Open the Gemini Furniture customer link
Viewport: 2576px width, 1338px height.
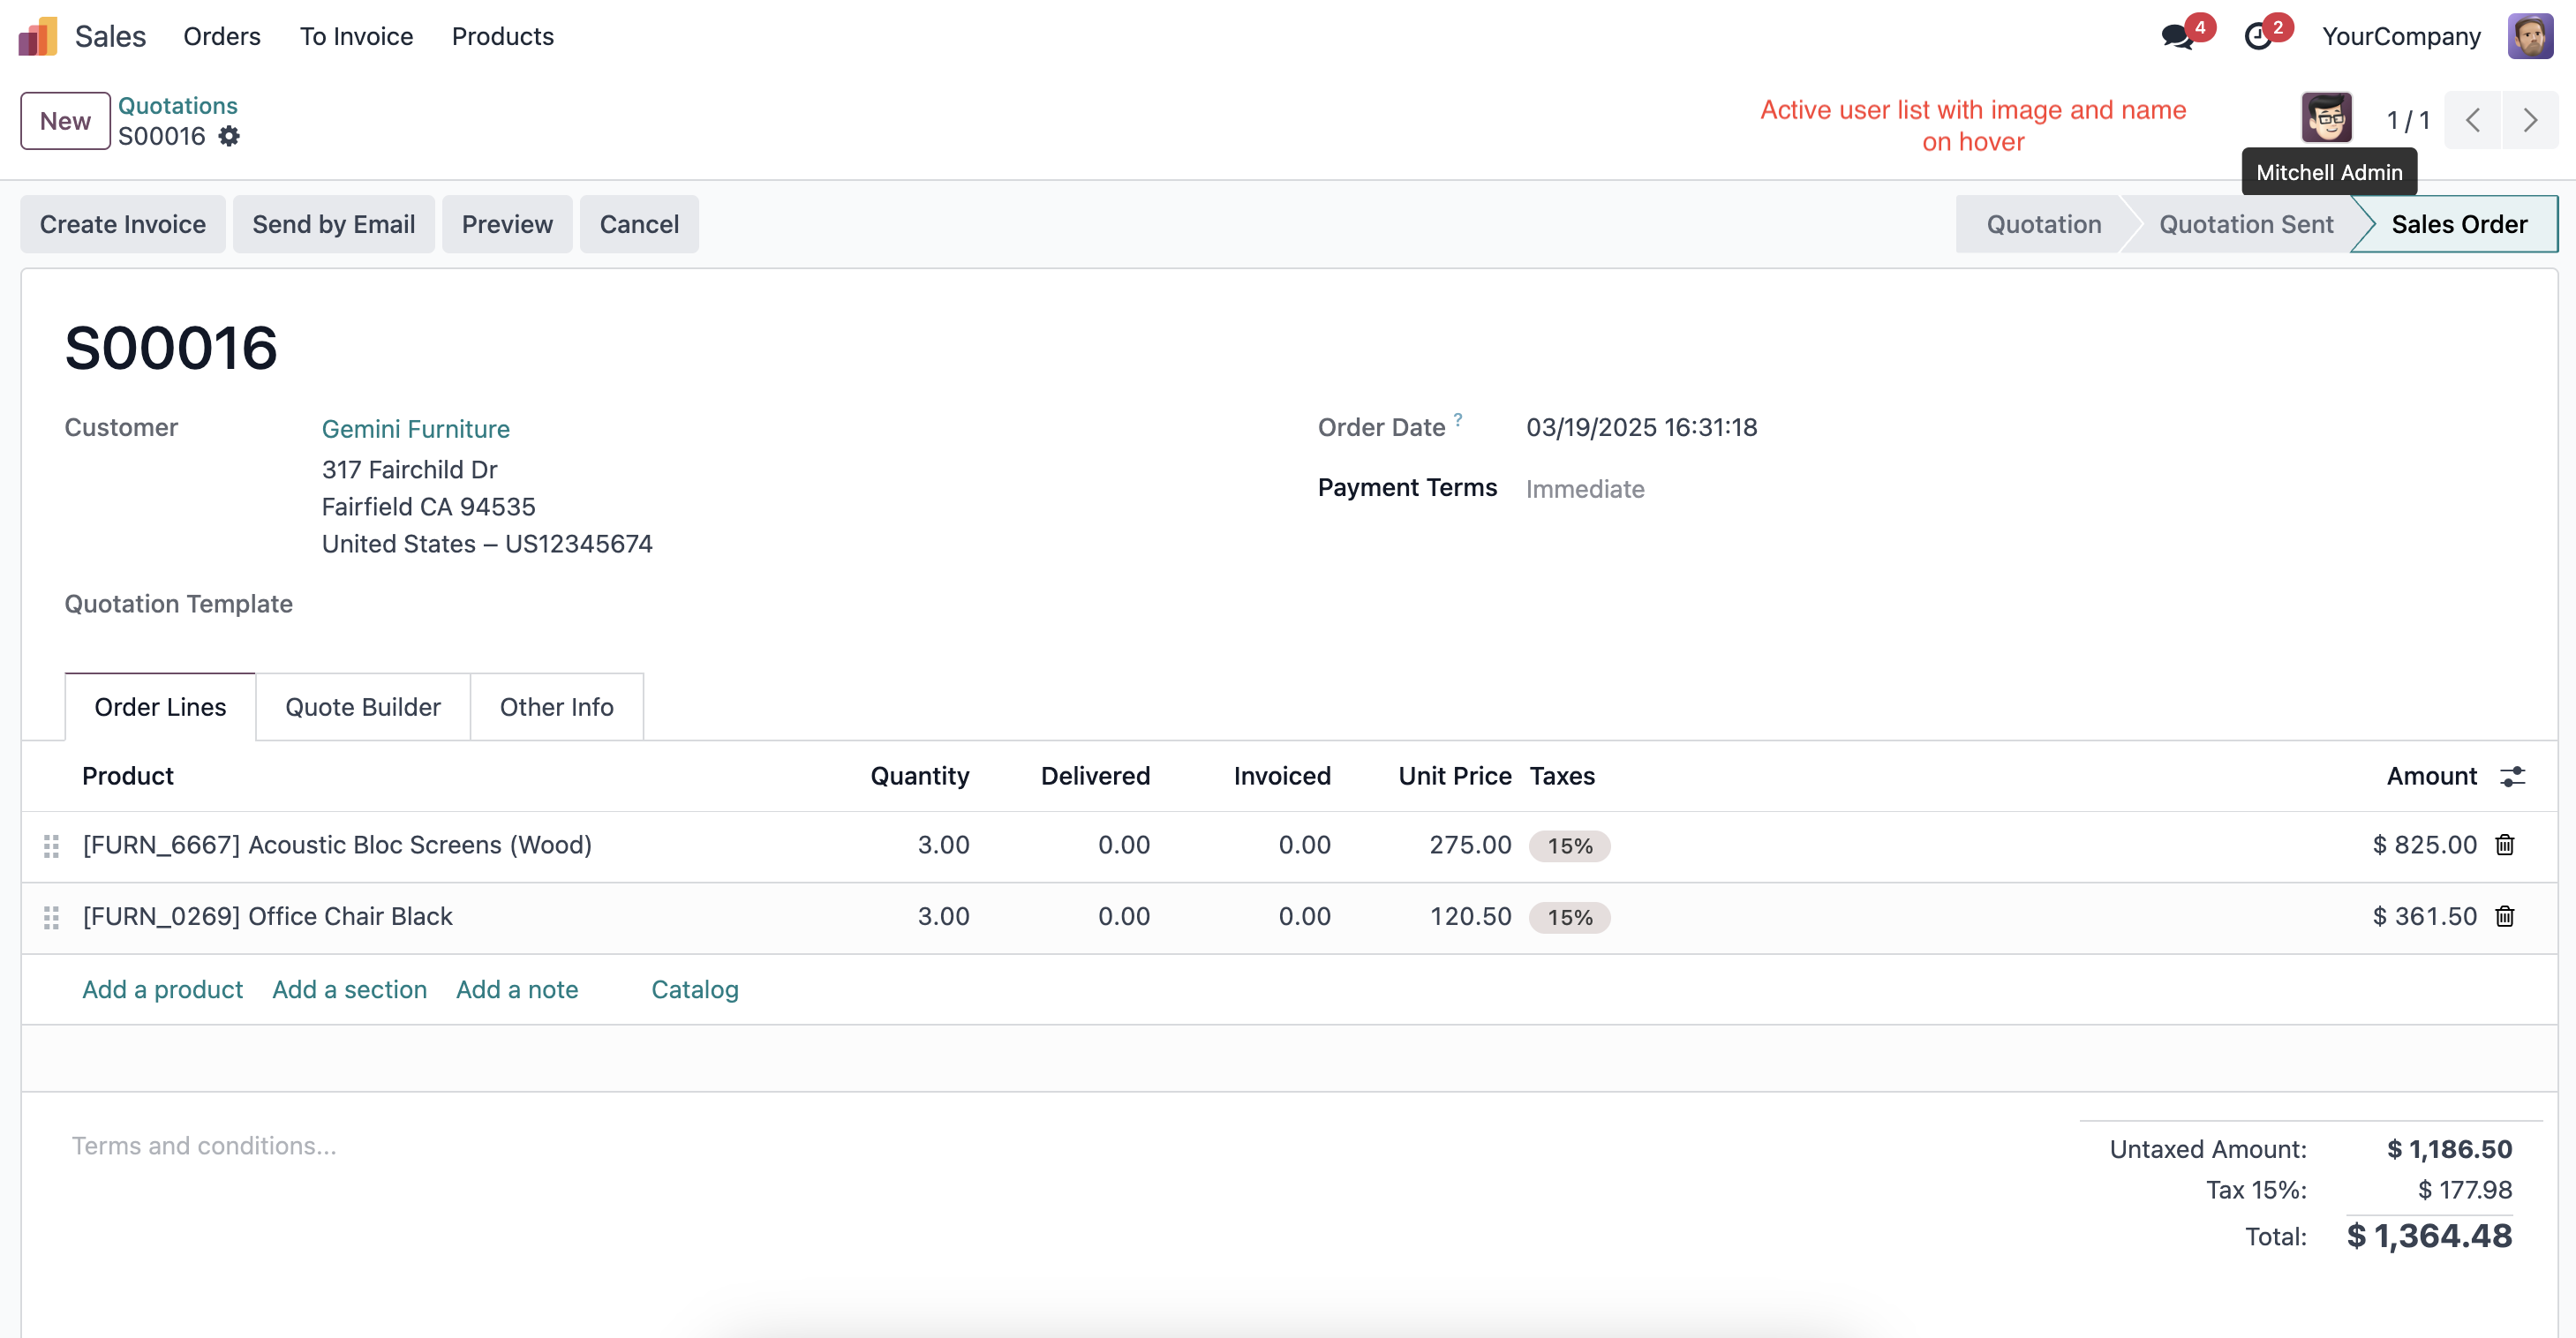click(x=415, y=429)
